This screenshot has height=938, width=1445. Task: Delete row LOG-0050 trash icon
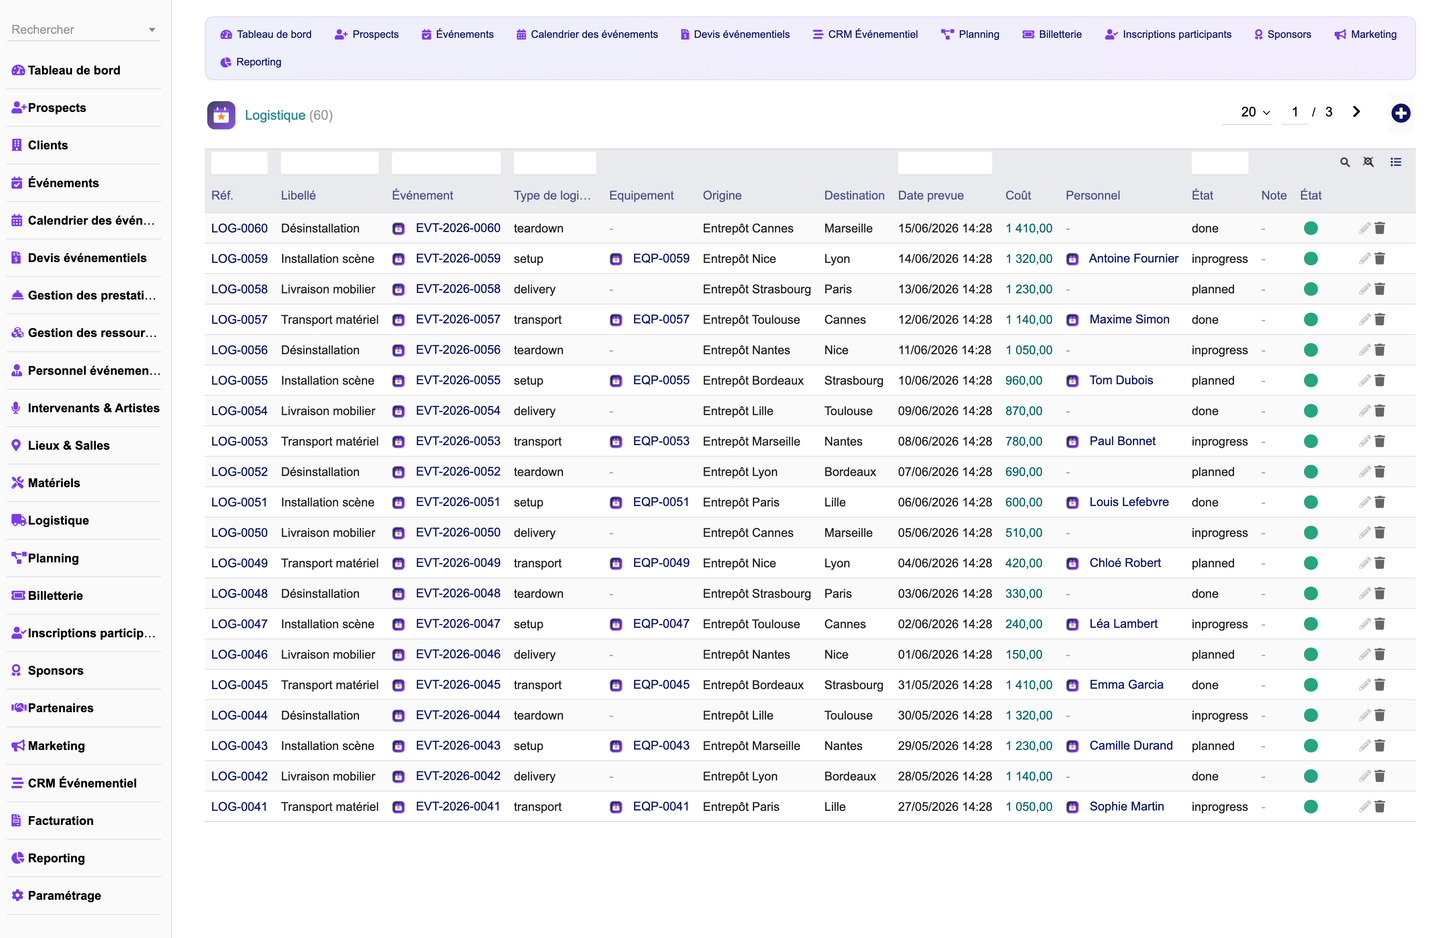click(1380, 533)
